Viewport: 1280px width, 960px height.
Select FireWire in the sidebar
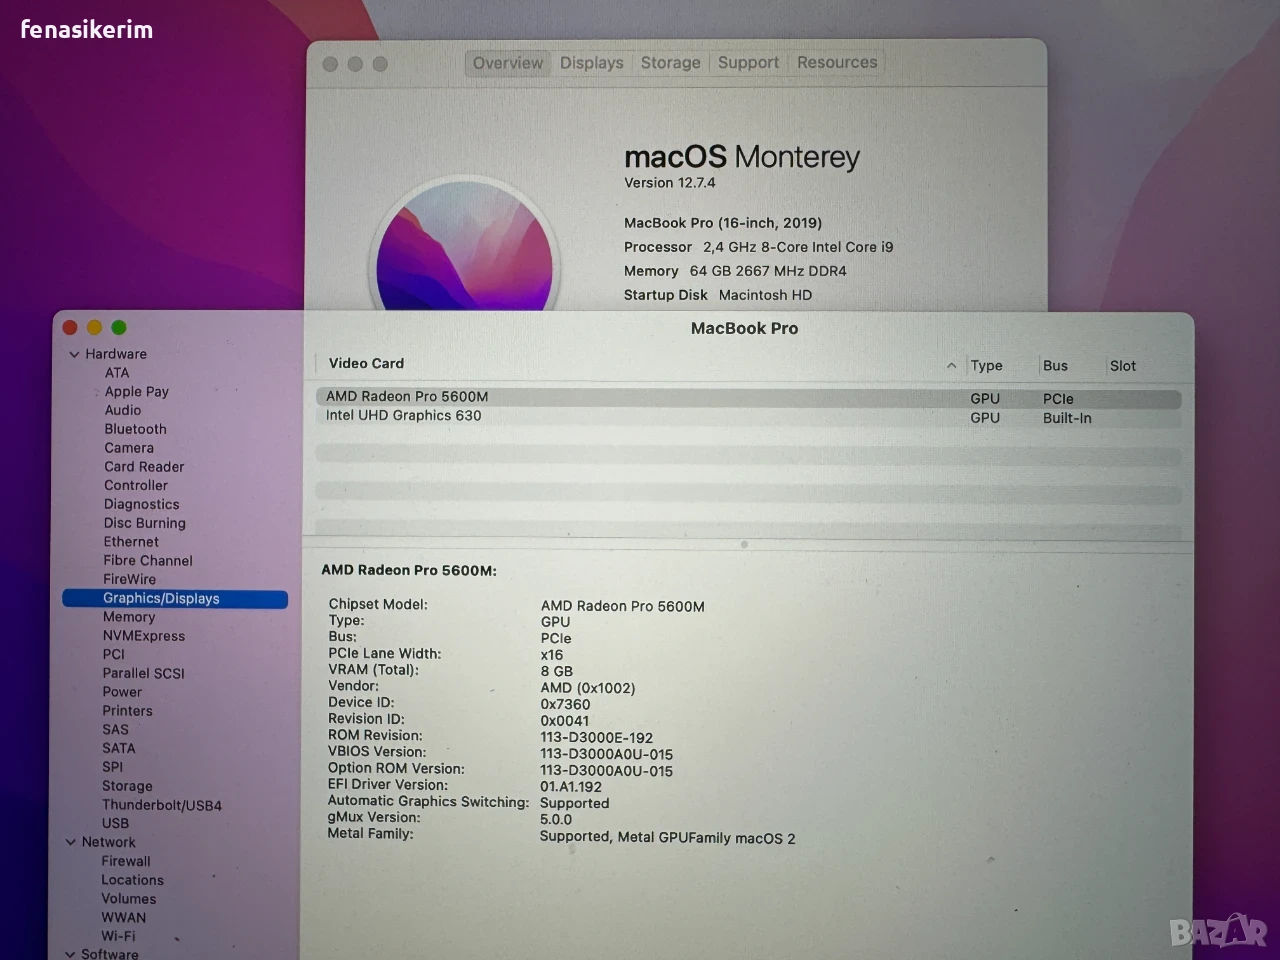(x=130, y=579)
